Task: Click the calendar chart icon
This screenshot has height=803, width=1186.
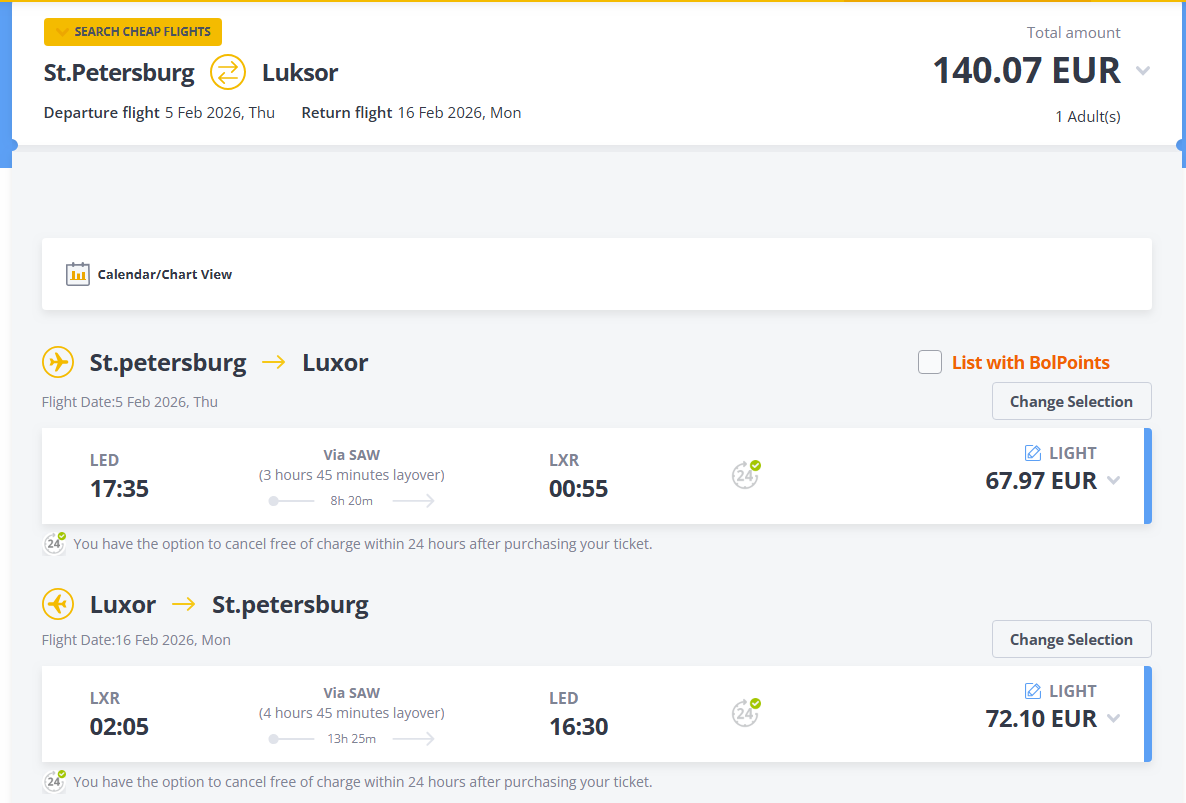Action: tap(78, 274)
